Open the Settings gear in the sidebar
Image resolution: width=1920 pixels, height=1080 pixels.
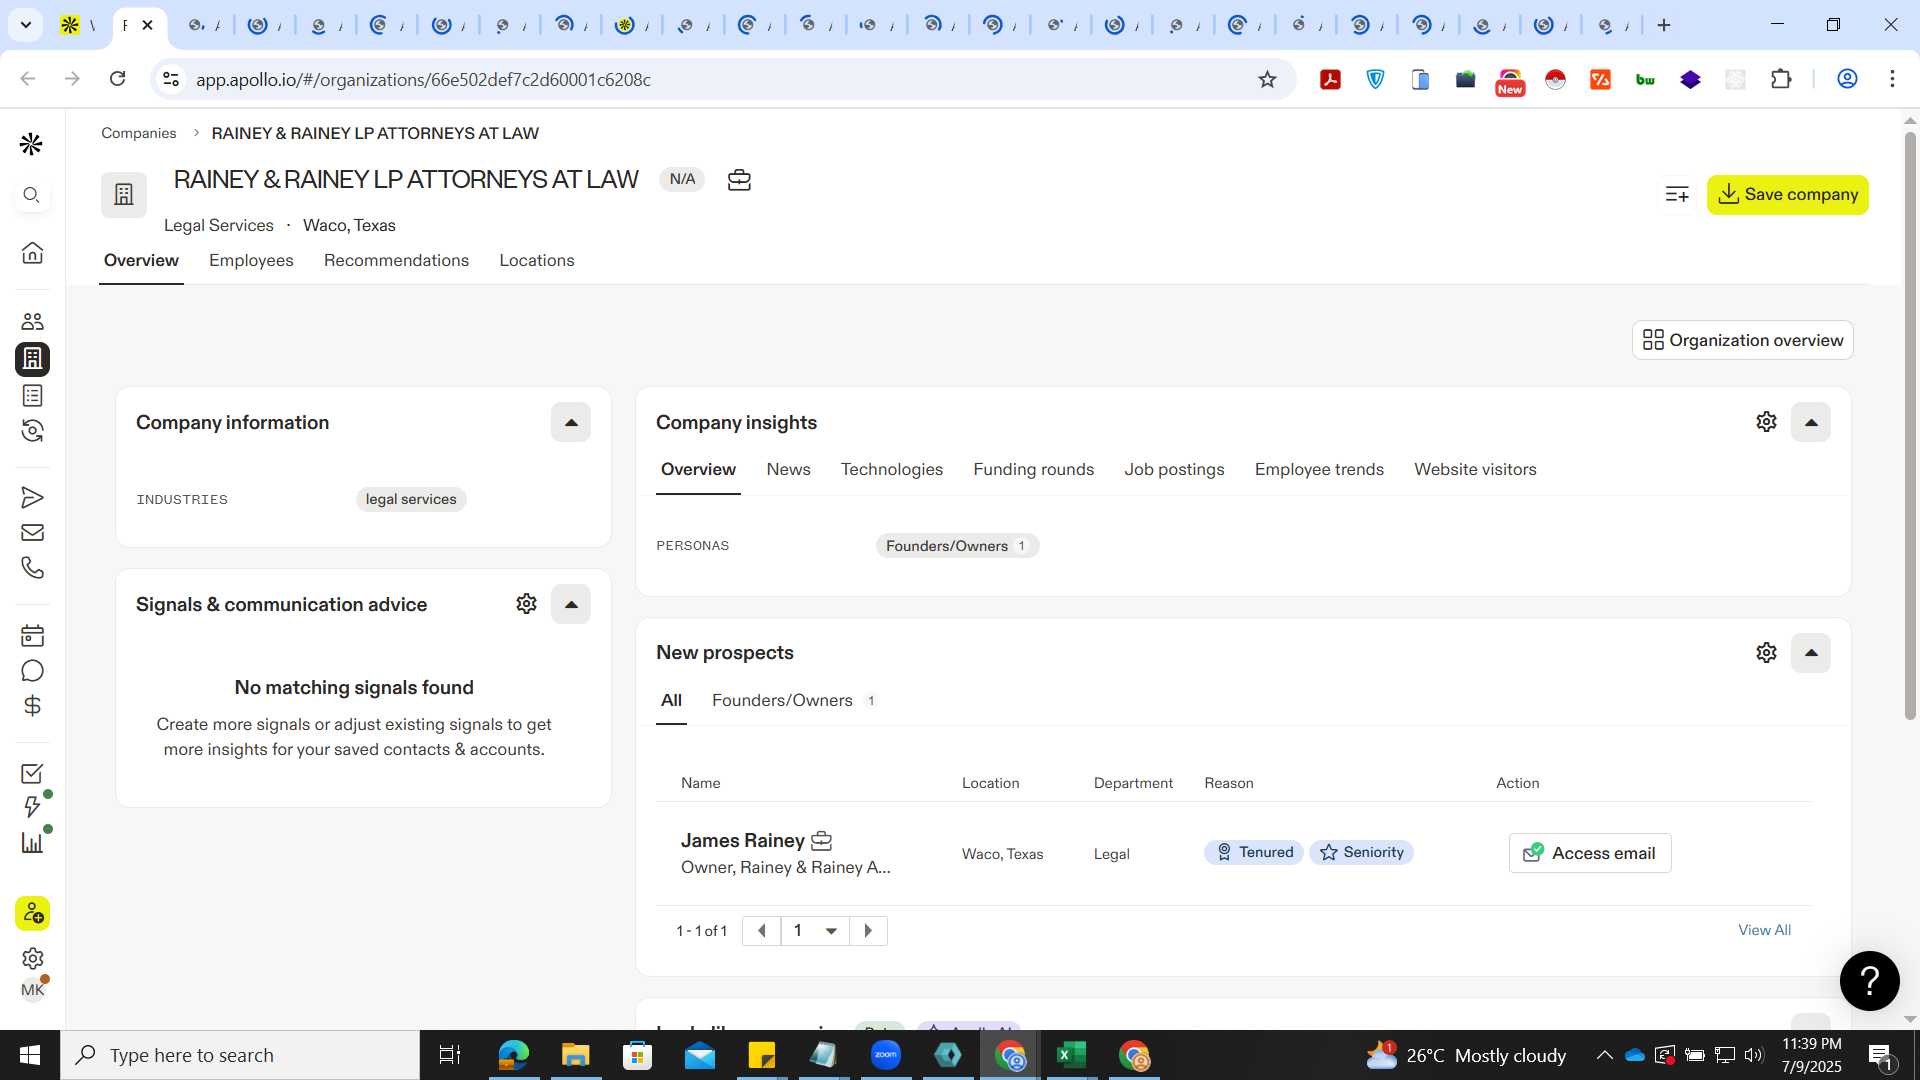(x=32, y=958)
